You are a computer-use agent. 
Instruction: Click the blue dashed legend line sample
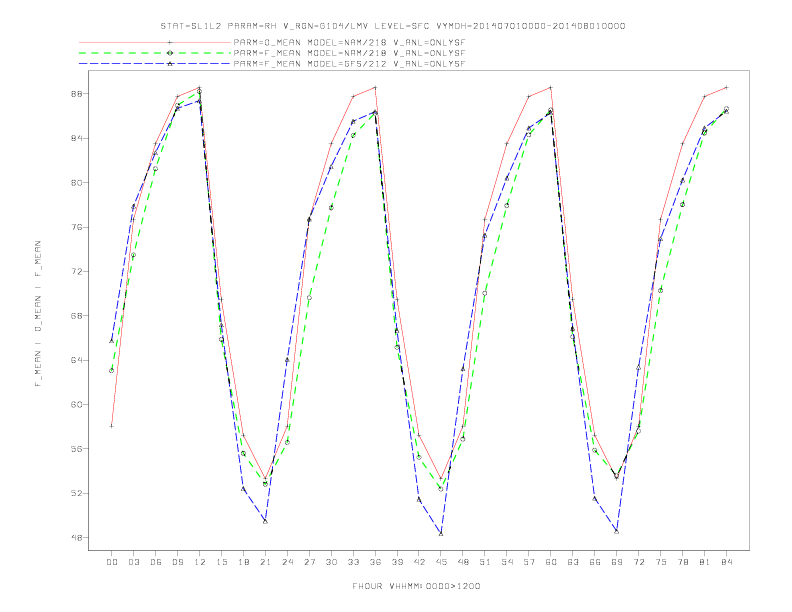coord(155,64)
